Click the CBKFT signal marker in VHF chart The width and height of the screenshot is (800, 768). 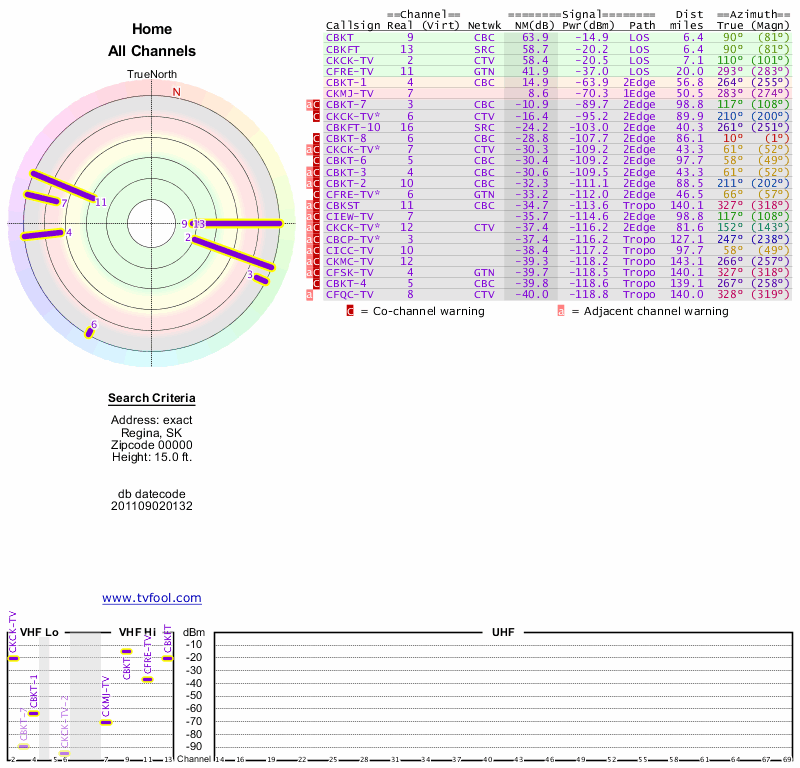click(168, 657)
